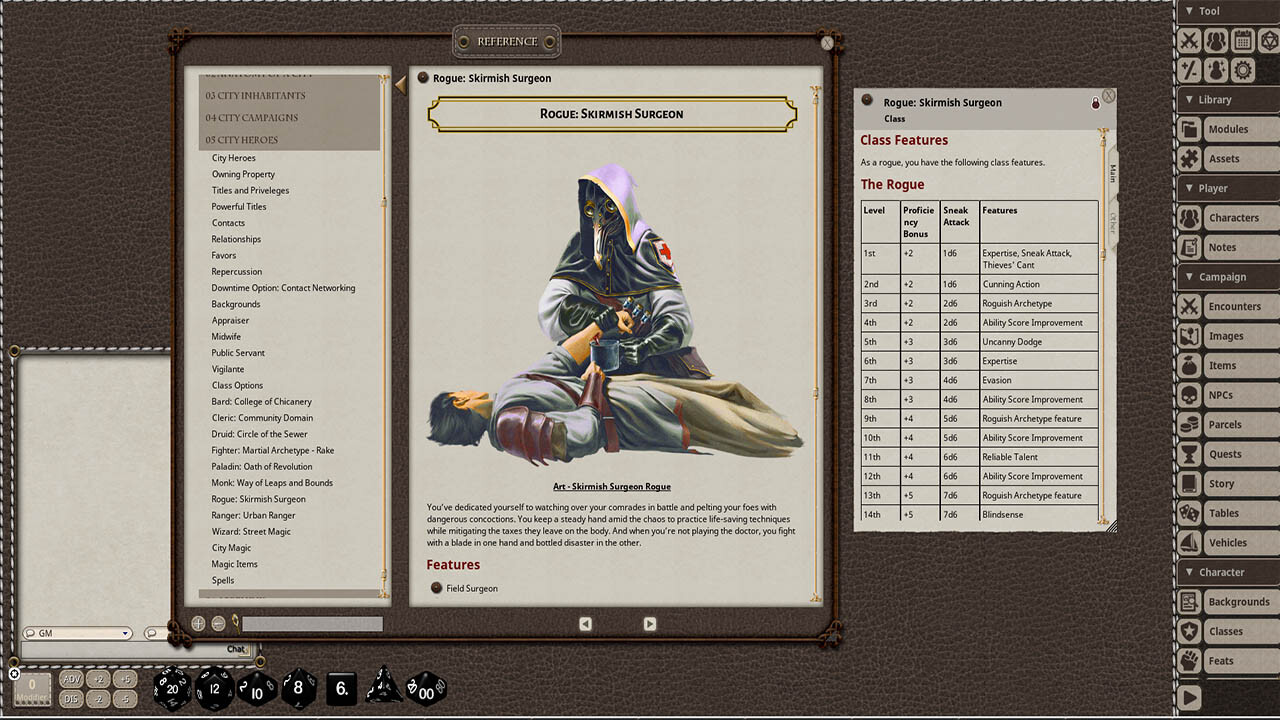Open the Combat Tracker crossed-swords tool
Image resolution: width=1280 pixels, height=720 pixels.
[1189, 40]
